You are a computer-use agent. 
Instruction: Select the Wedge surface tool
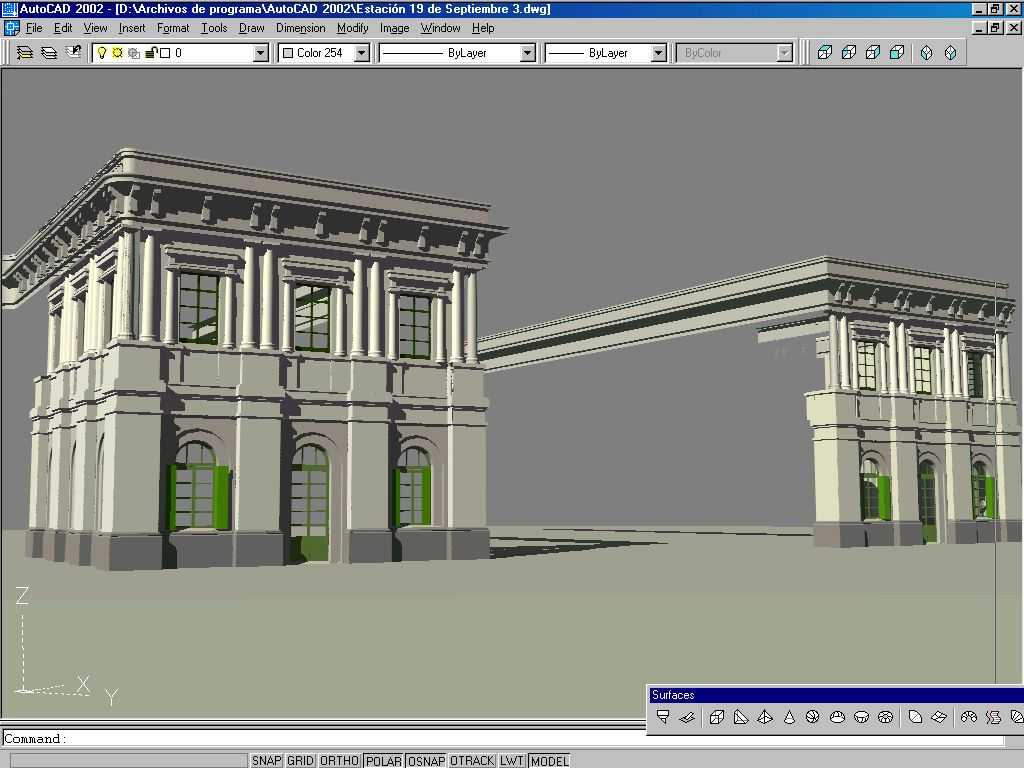tap(741, 717)
